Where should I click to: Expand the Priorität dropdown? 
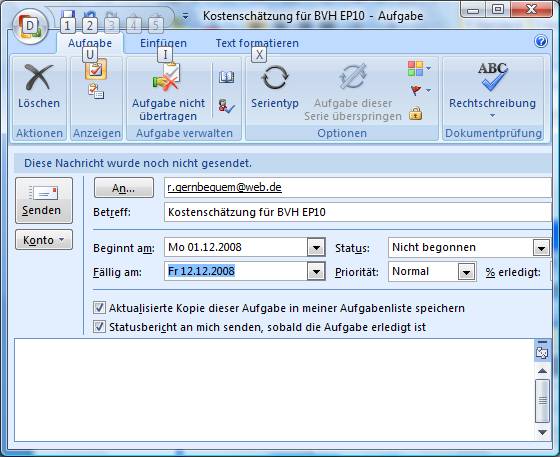pyautogui.click(x=466, y=272)
